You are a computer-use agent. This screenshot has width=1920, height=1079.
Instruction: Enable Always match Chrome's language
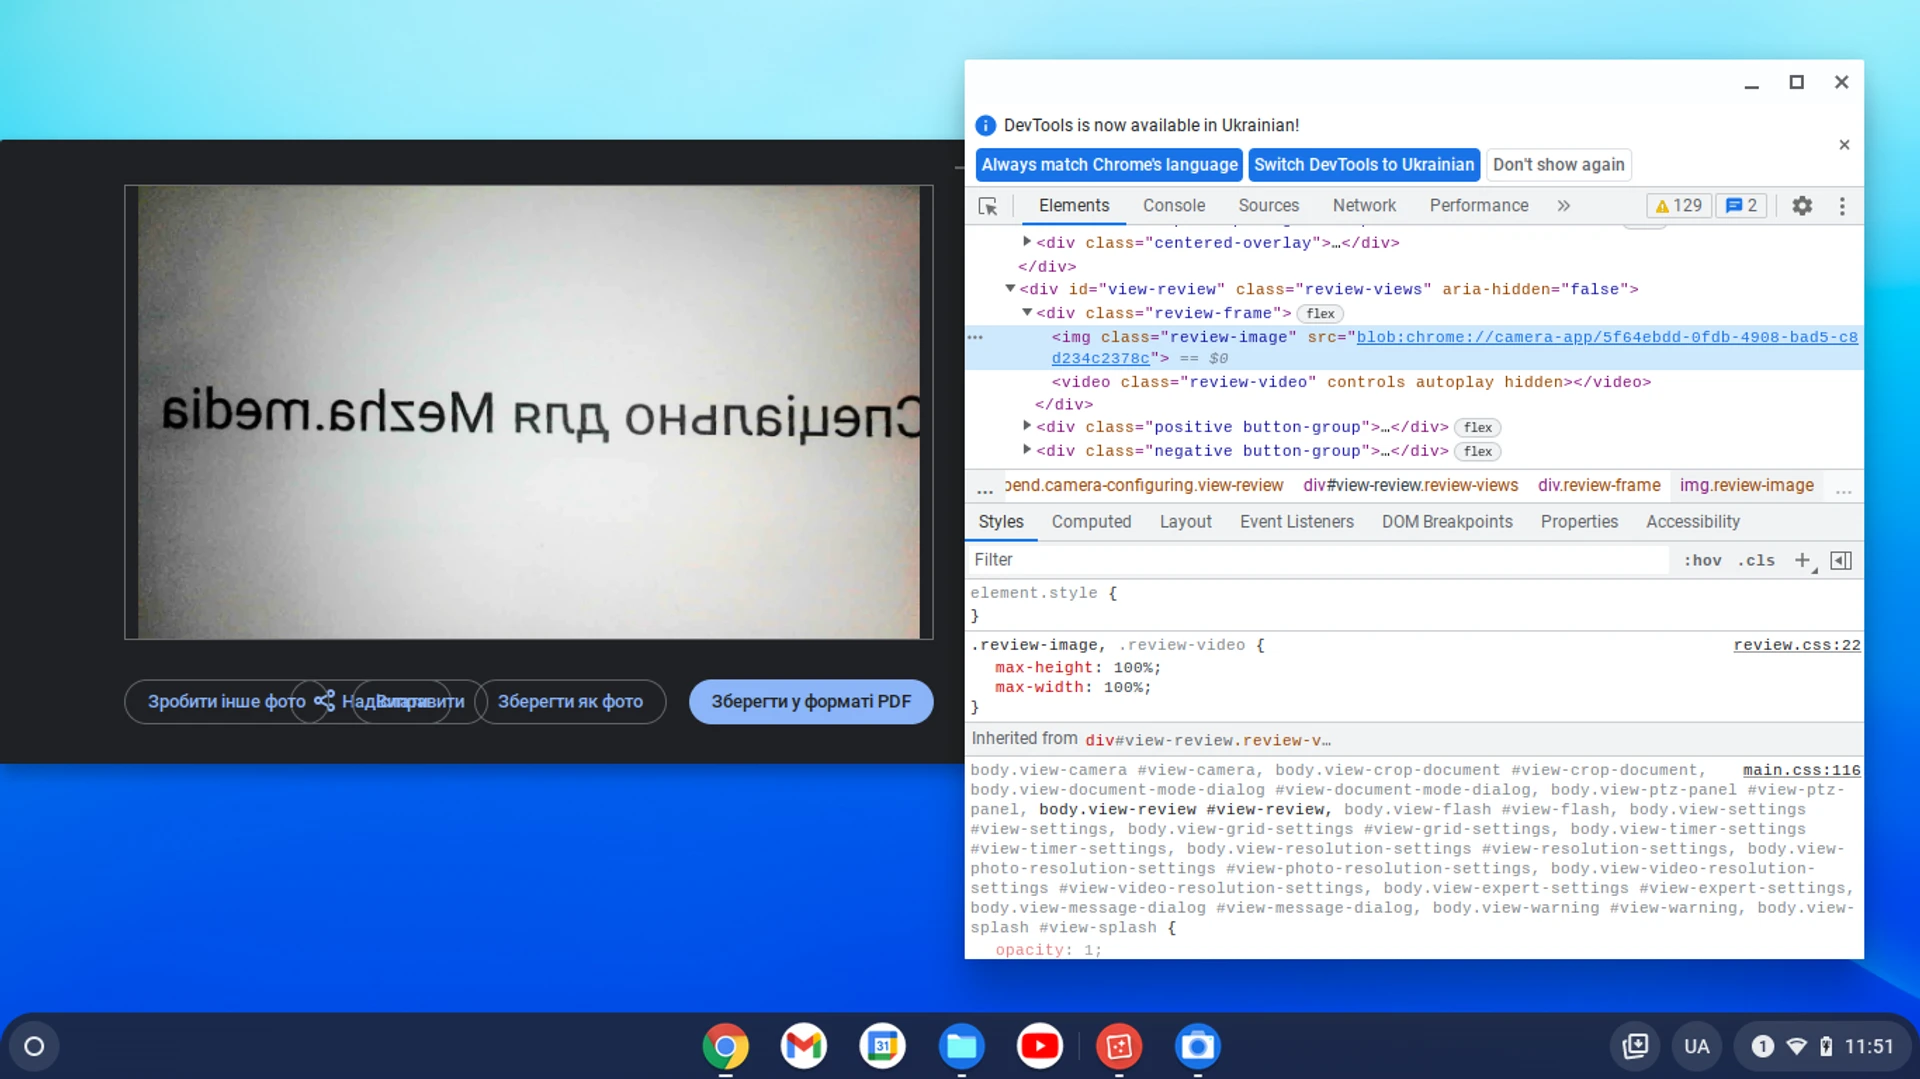[1108, 164]
